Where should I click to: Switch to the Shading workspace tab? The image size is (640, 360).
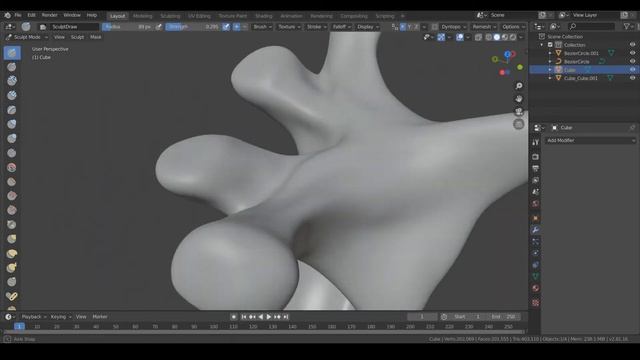(264, 16)
